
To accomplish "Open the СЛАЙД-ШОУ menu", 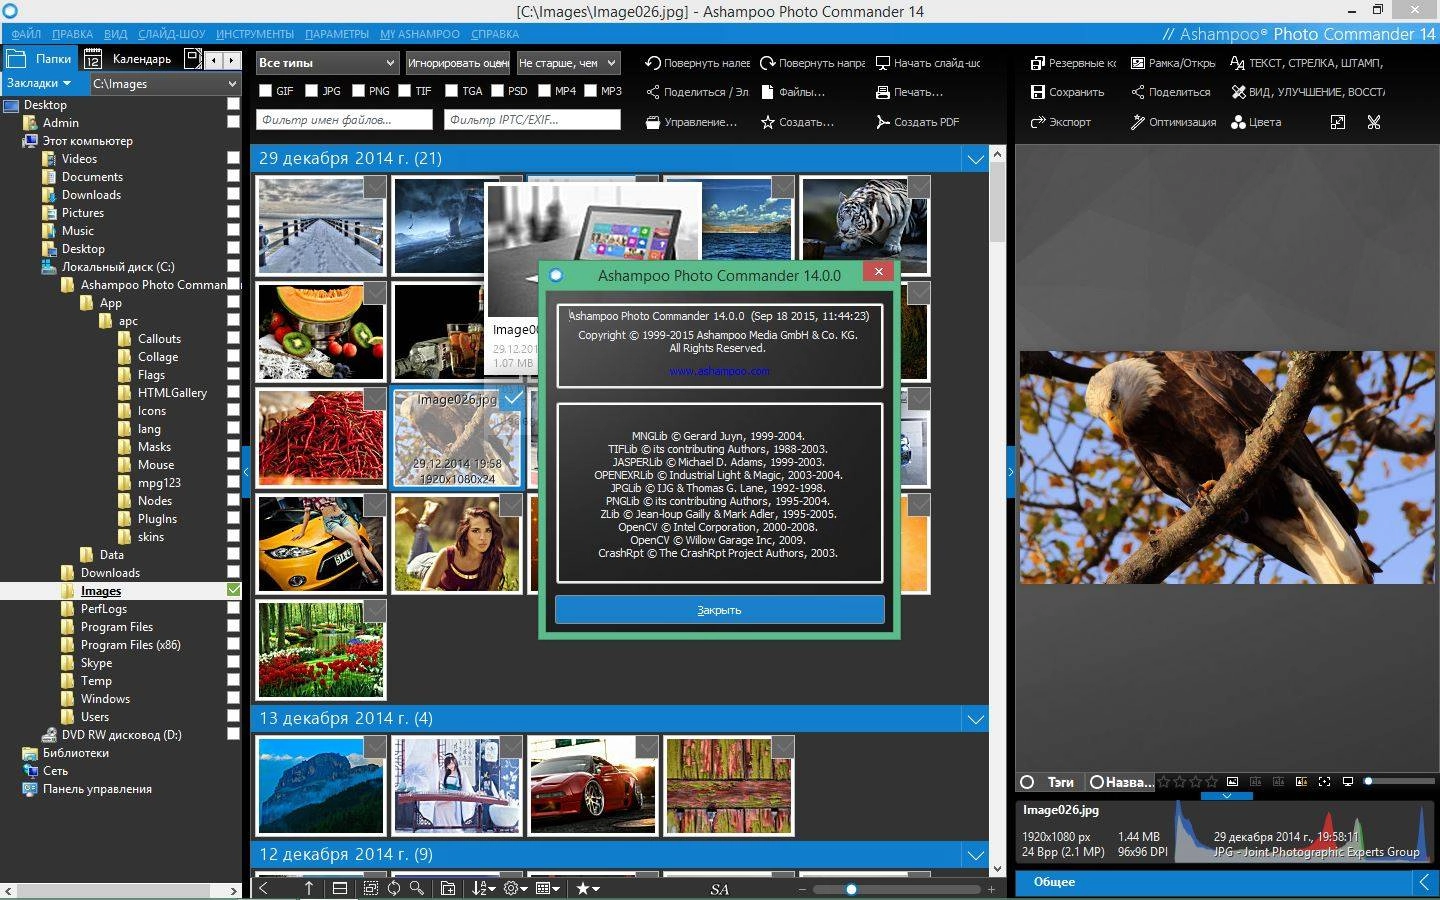I will (x=171, y=34).
